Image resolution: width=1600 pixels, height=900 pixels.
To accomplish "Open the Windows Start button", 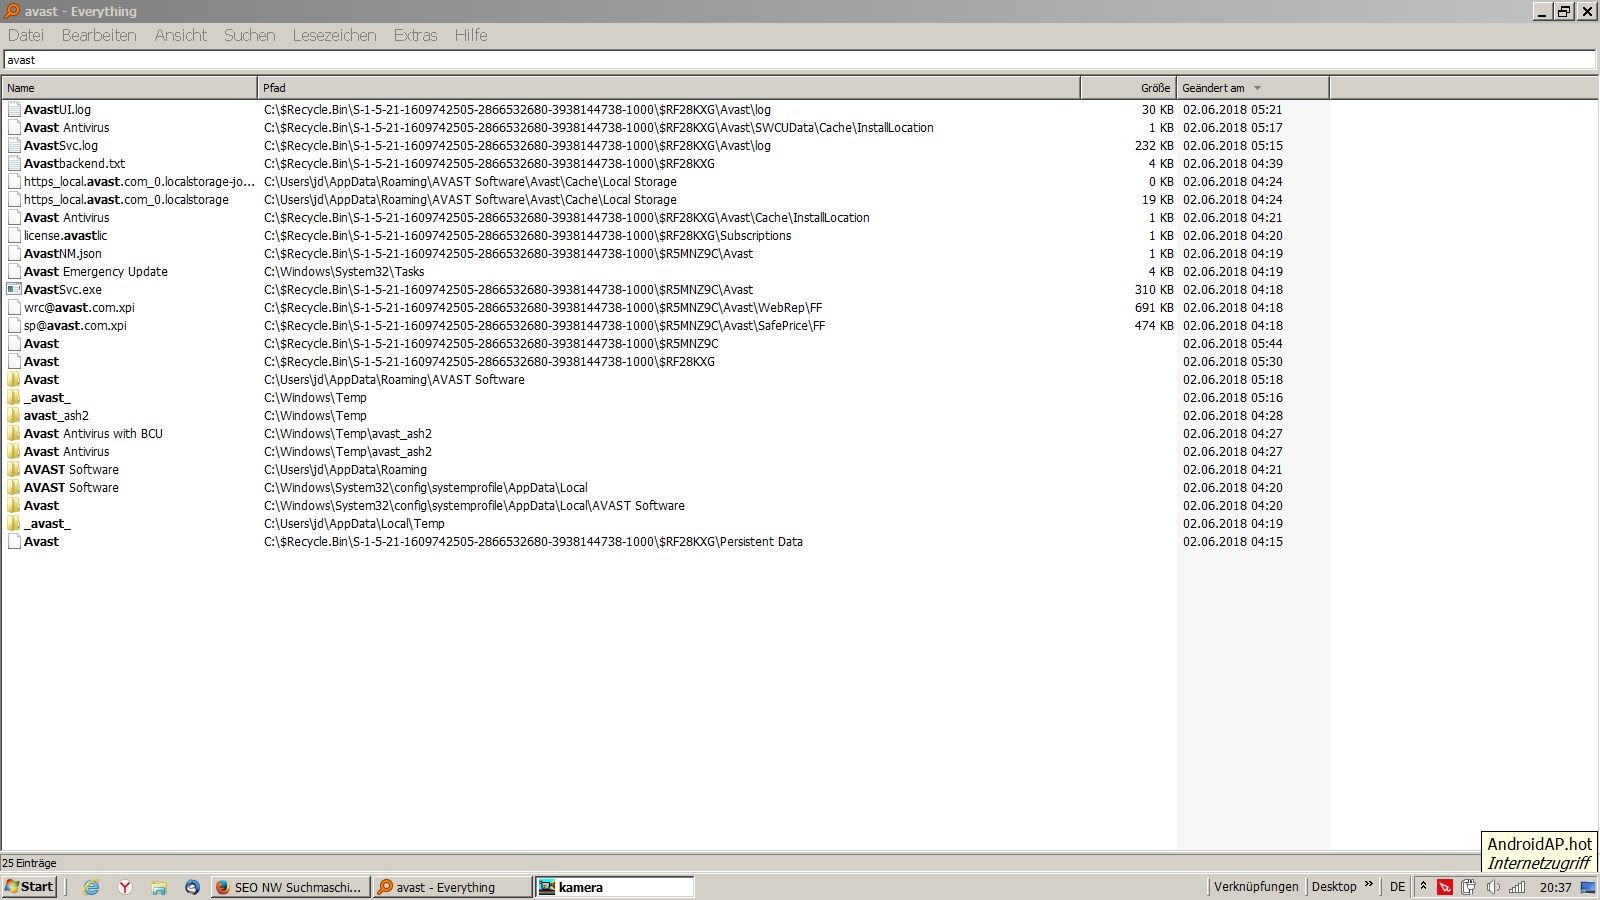I will coord(29,887).
